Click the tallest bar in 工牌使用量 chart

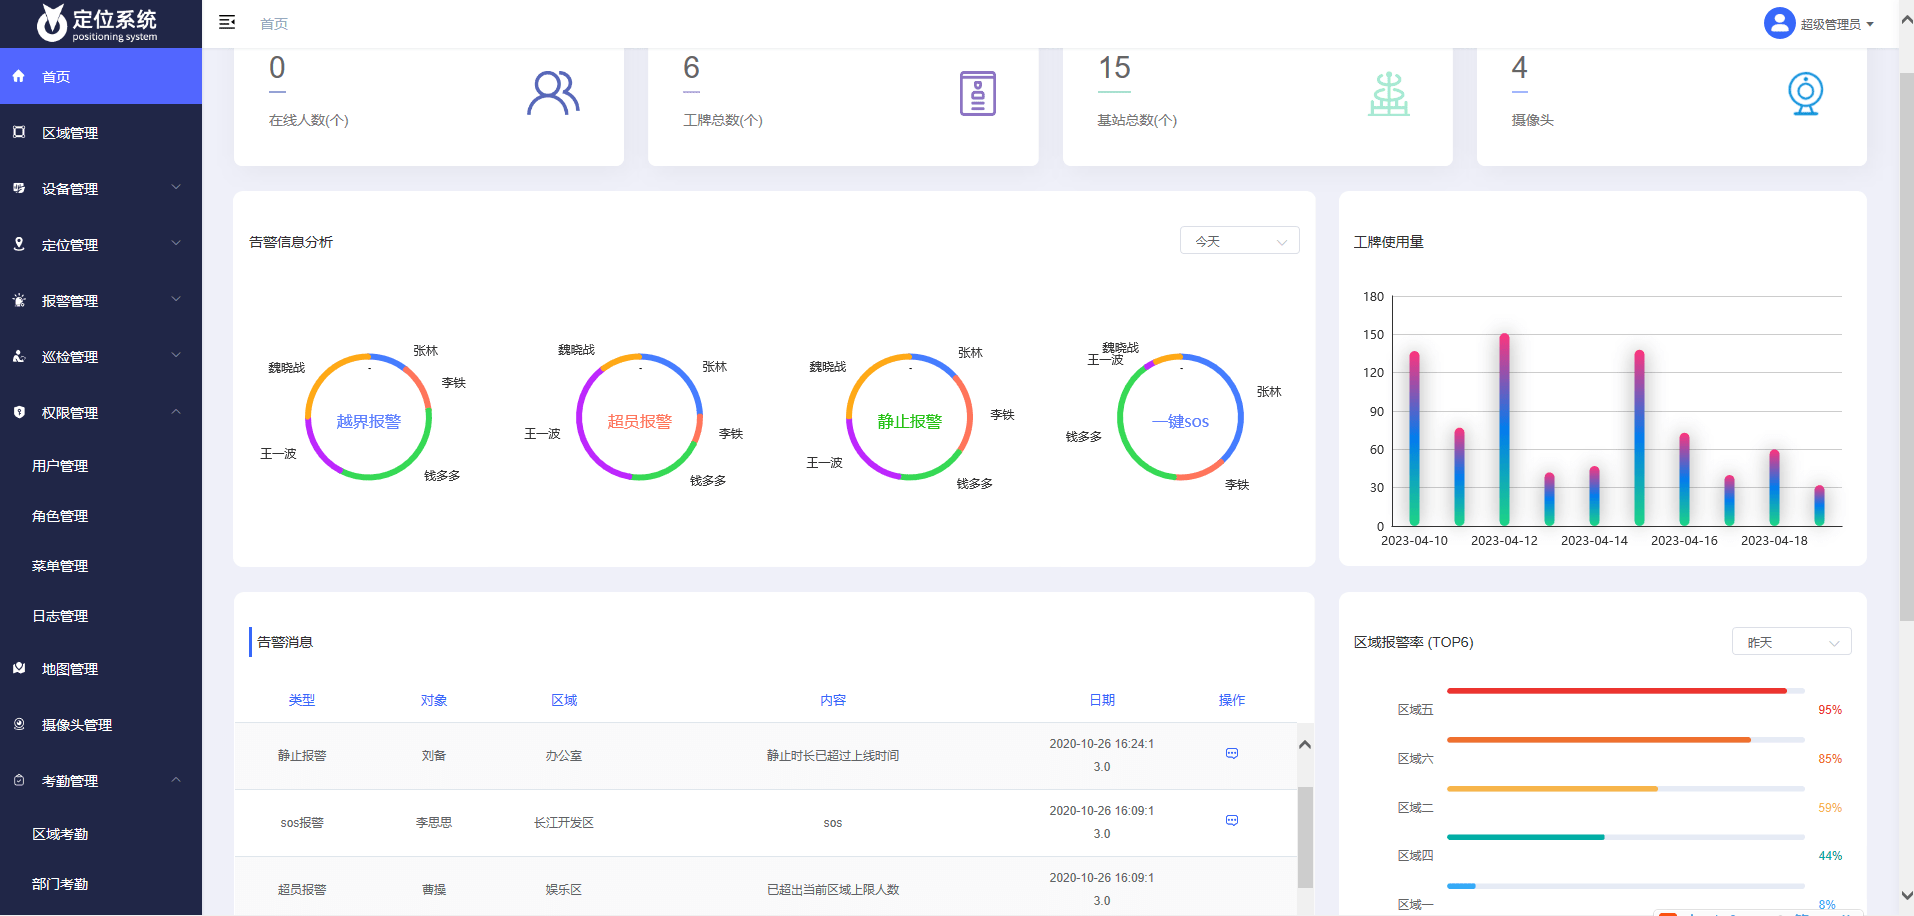[1504, 429]
